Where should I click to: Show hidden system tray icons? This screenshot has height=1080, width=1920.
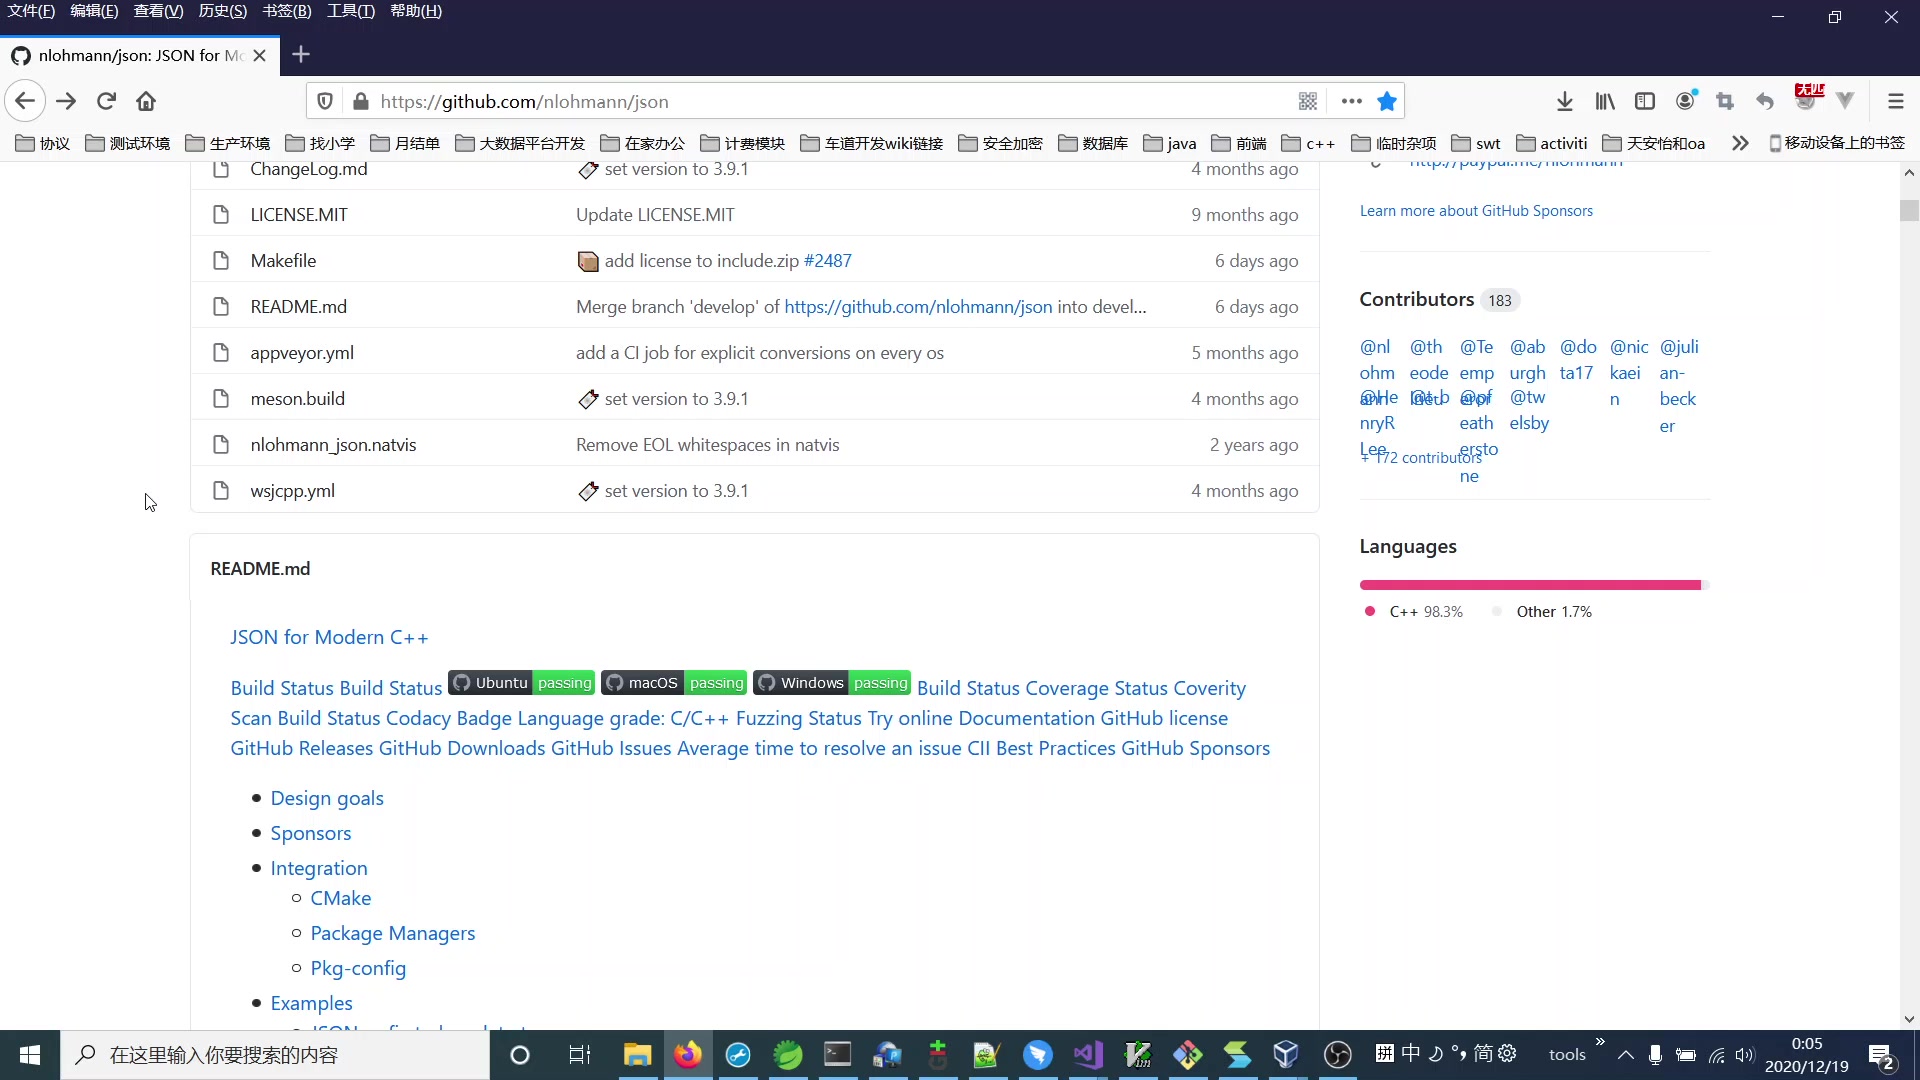click(x=1626, y=1055)
